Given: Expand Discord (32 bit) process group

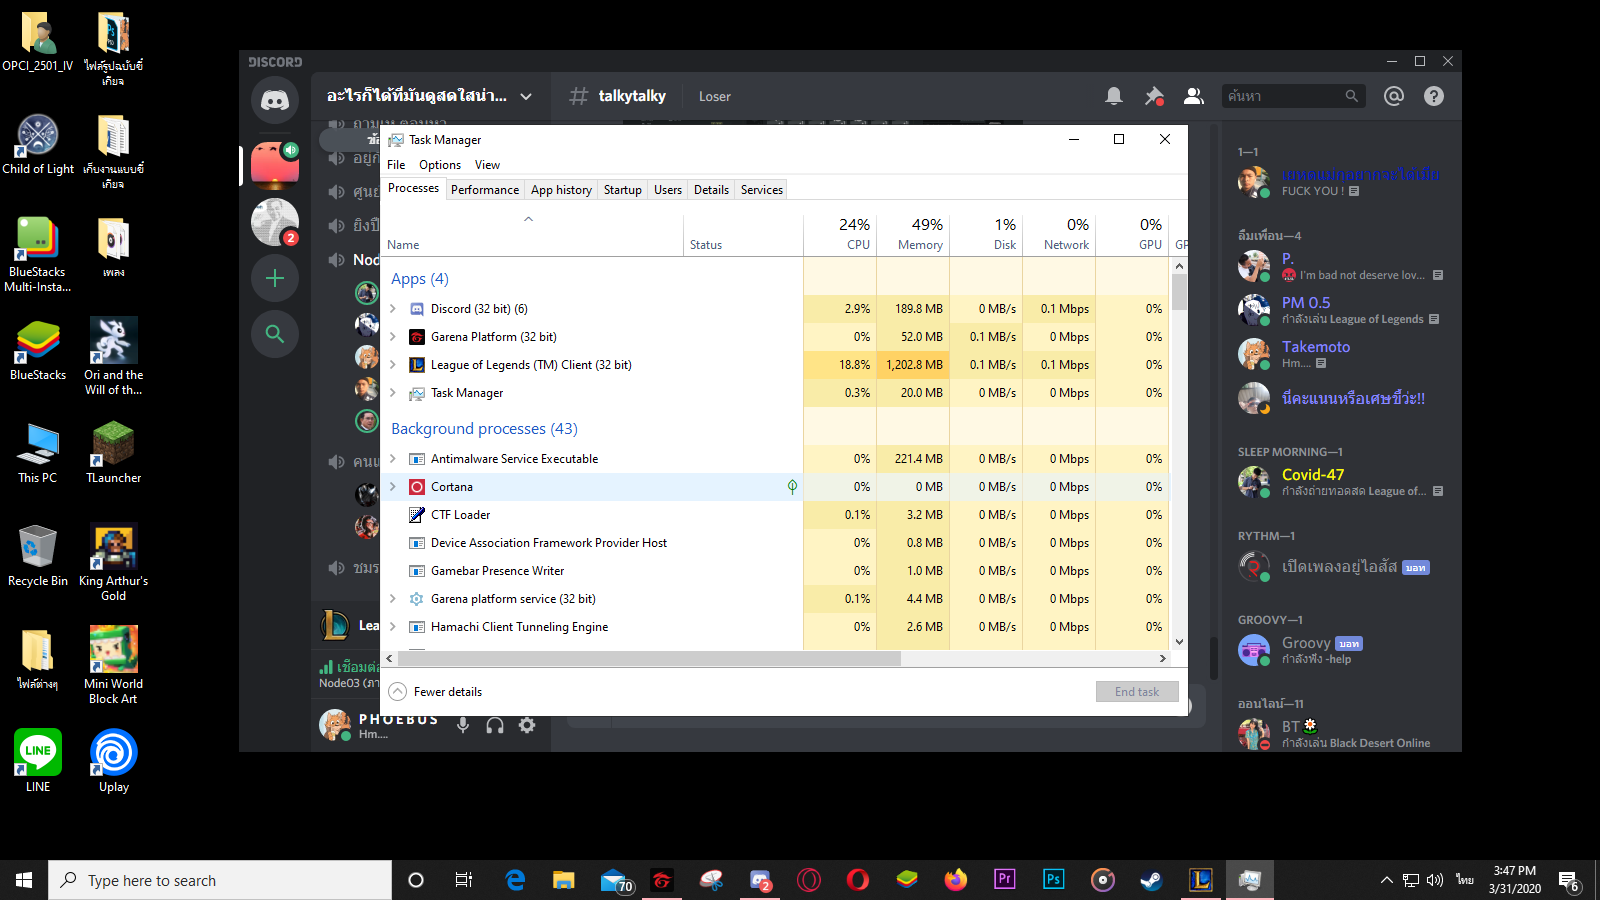Looking at the screenshot, I should tap(393, 309).
